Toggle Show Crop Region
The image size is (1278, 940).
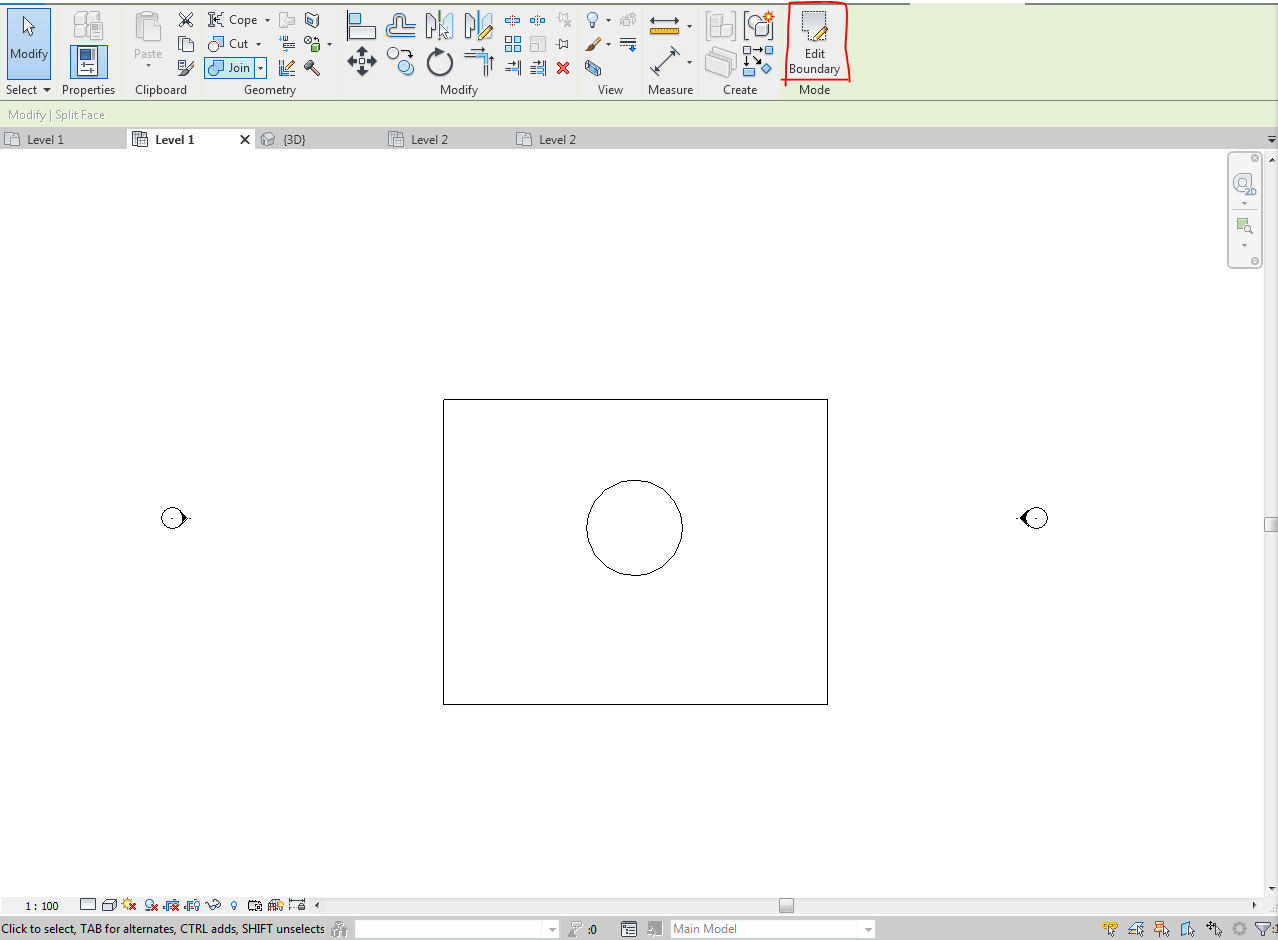[x=192, y=905]
